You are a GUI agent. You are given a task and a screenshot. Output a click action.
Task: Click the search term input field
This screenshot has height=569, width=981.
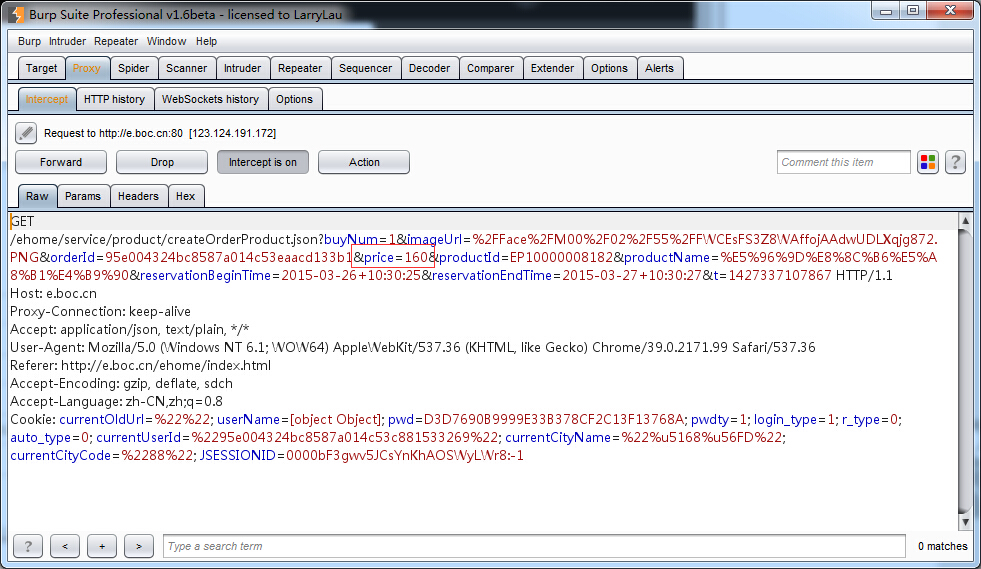click(x=534, y=546)
